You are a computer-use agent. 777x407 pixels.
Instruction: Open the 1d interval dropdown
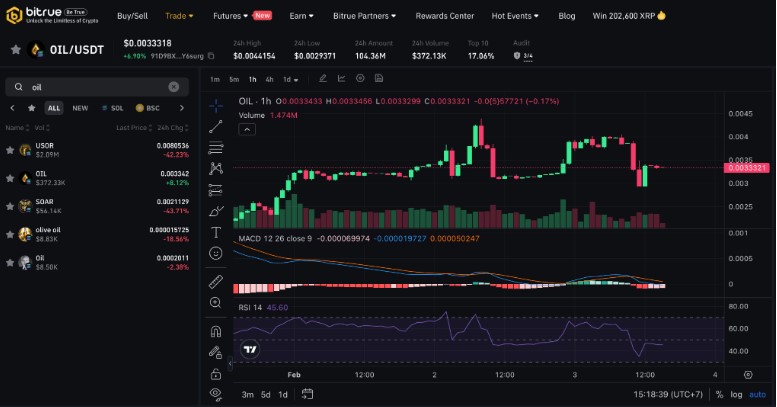(290, 79)
